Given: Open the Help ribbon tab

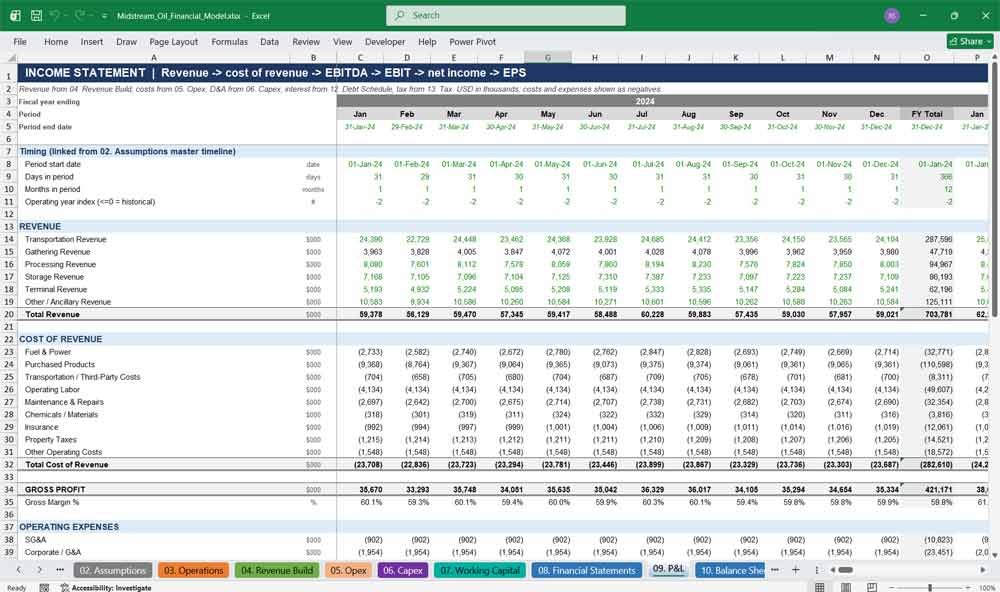Looking at the screenshot, I should pyautogui.click(x=427, y=41).
